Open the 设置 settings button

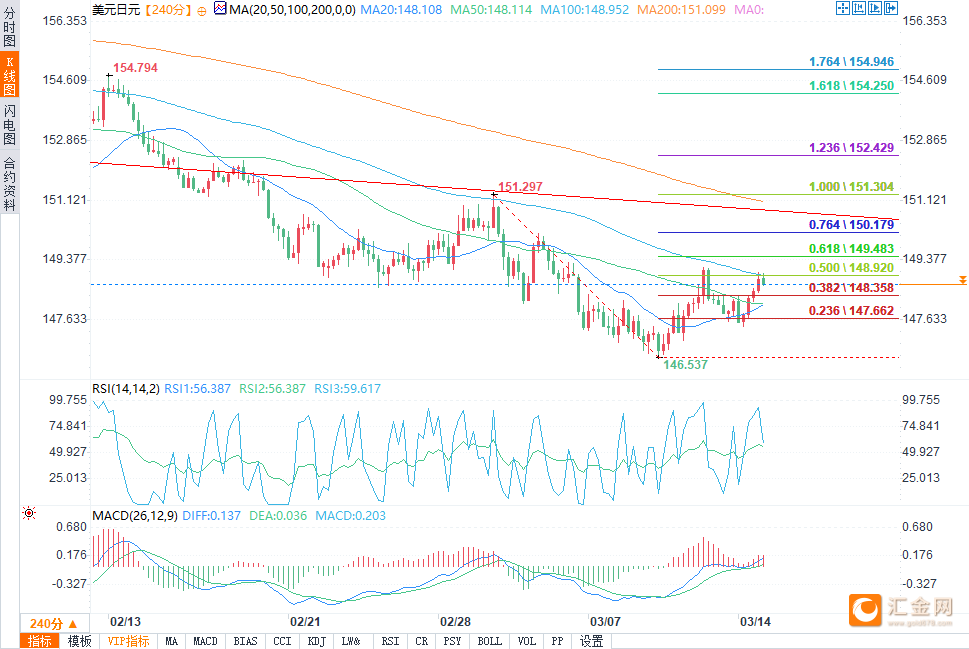tap(591, 641)
